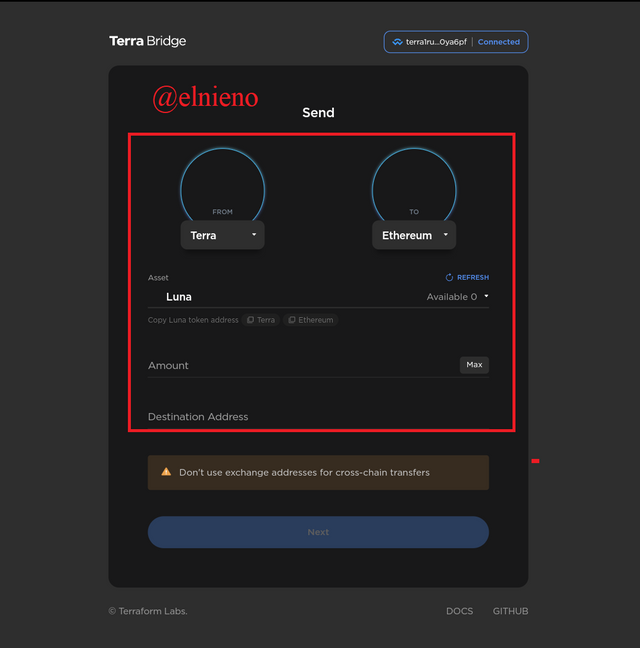Click the Next button
This screenshot has width=640, height=648.
click(318, 532)
